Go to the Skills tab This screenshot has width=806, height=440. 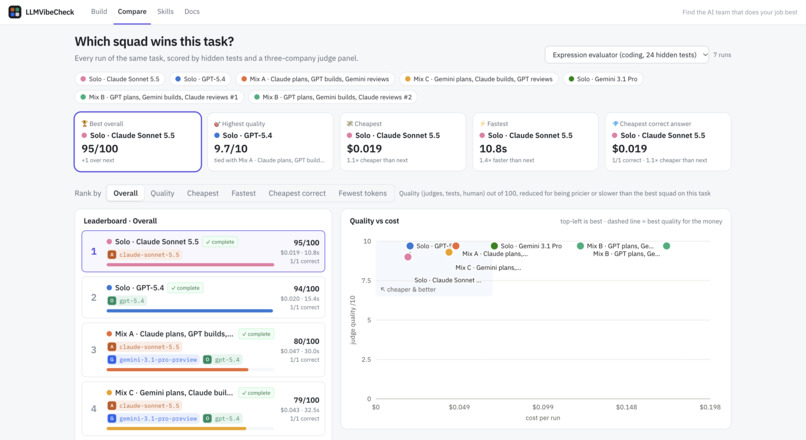pos(165,11)
